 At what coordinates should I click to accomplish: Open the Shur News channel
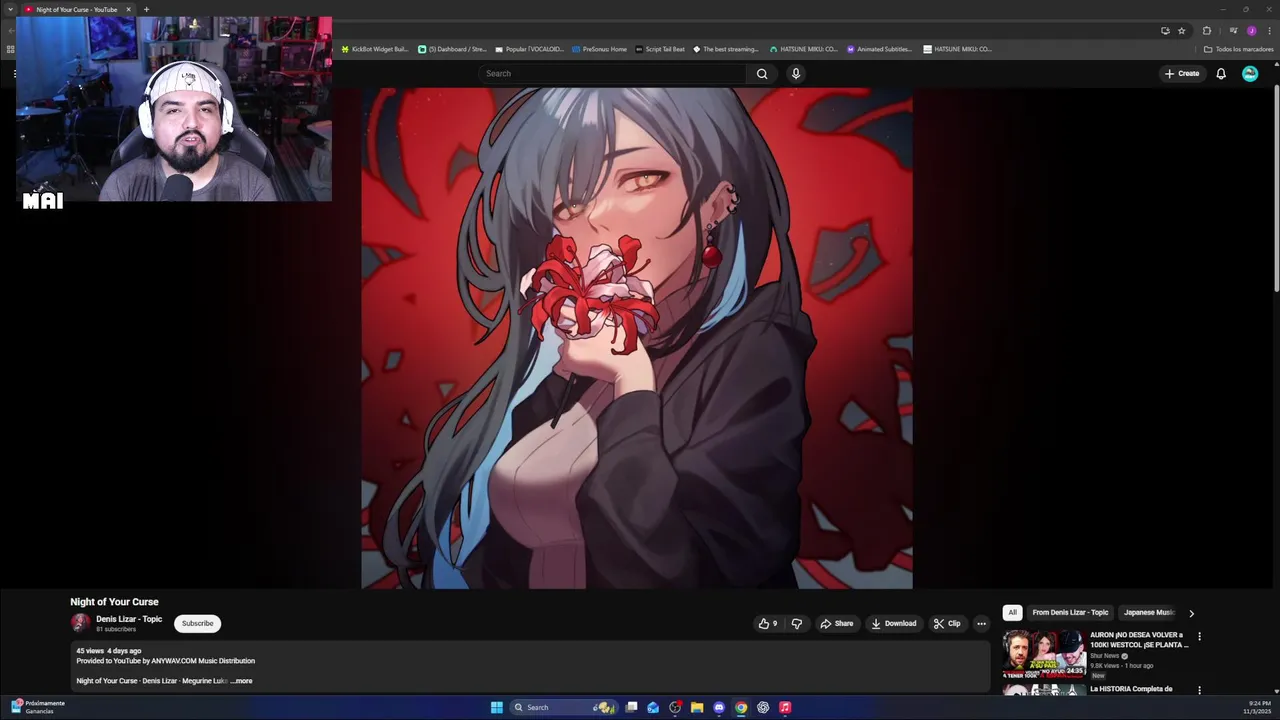tap(1105, 656)
